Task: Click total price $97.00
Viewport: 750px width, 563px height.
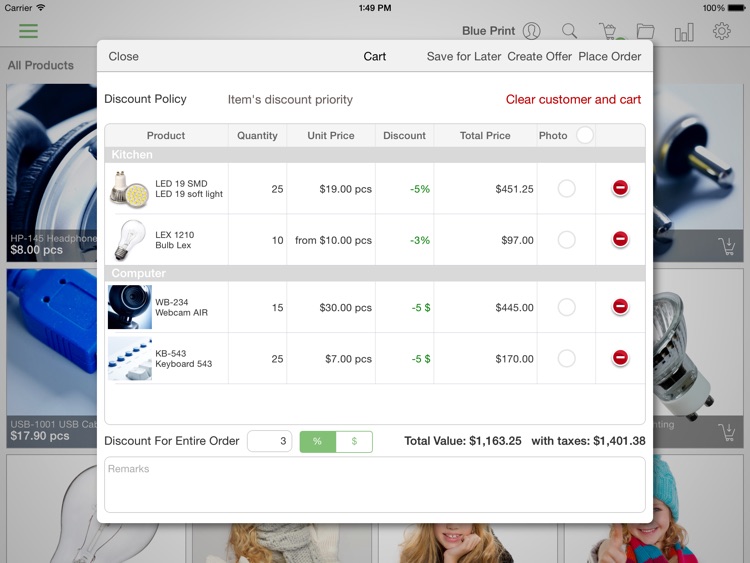Action: 517,240
